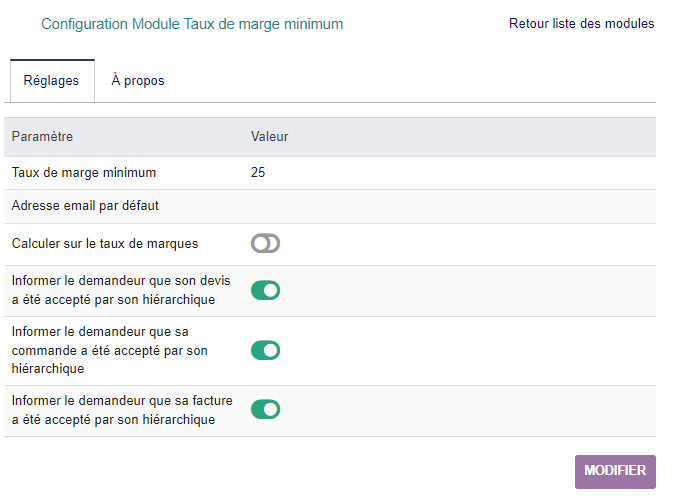
Task: Switch to the À propos tab
Action: 138,81
